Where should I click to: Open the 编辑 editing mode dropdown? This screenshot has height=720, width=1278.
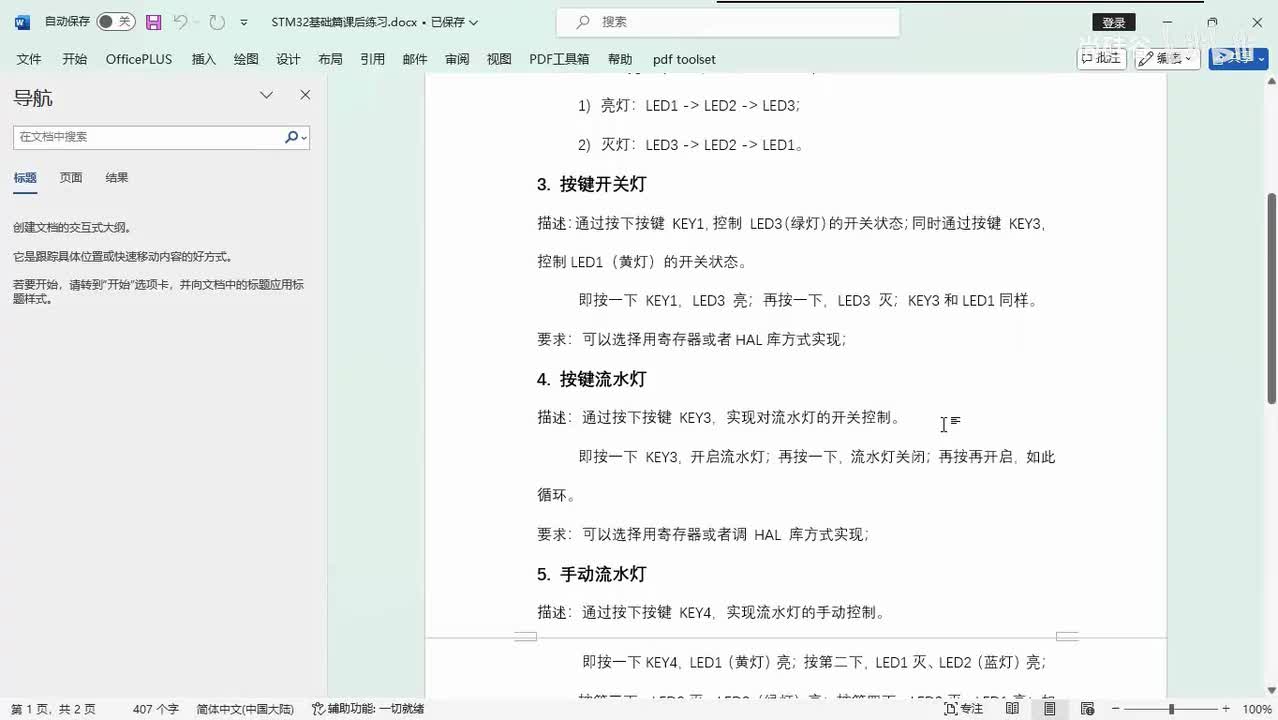pos(1167,58)
